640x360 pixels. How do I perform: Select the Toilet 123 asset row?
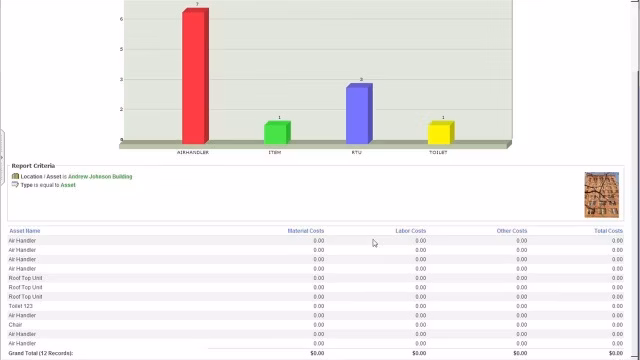[x=316, y=306]
